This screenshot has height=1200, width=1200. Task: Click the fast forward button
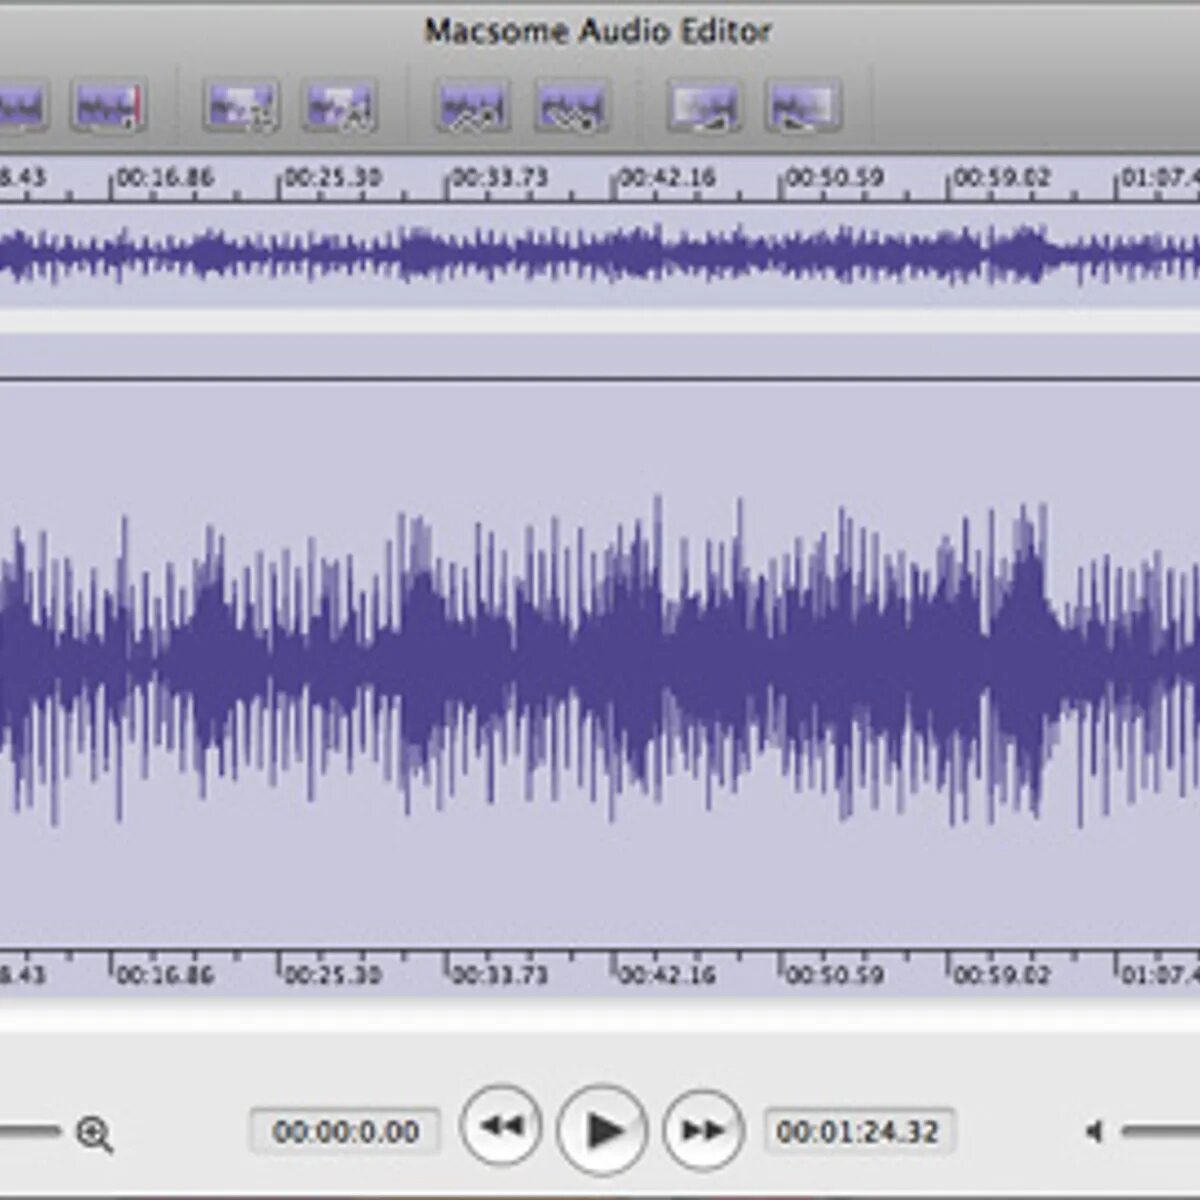[x=704, y=1130]
